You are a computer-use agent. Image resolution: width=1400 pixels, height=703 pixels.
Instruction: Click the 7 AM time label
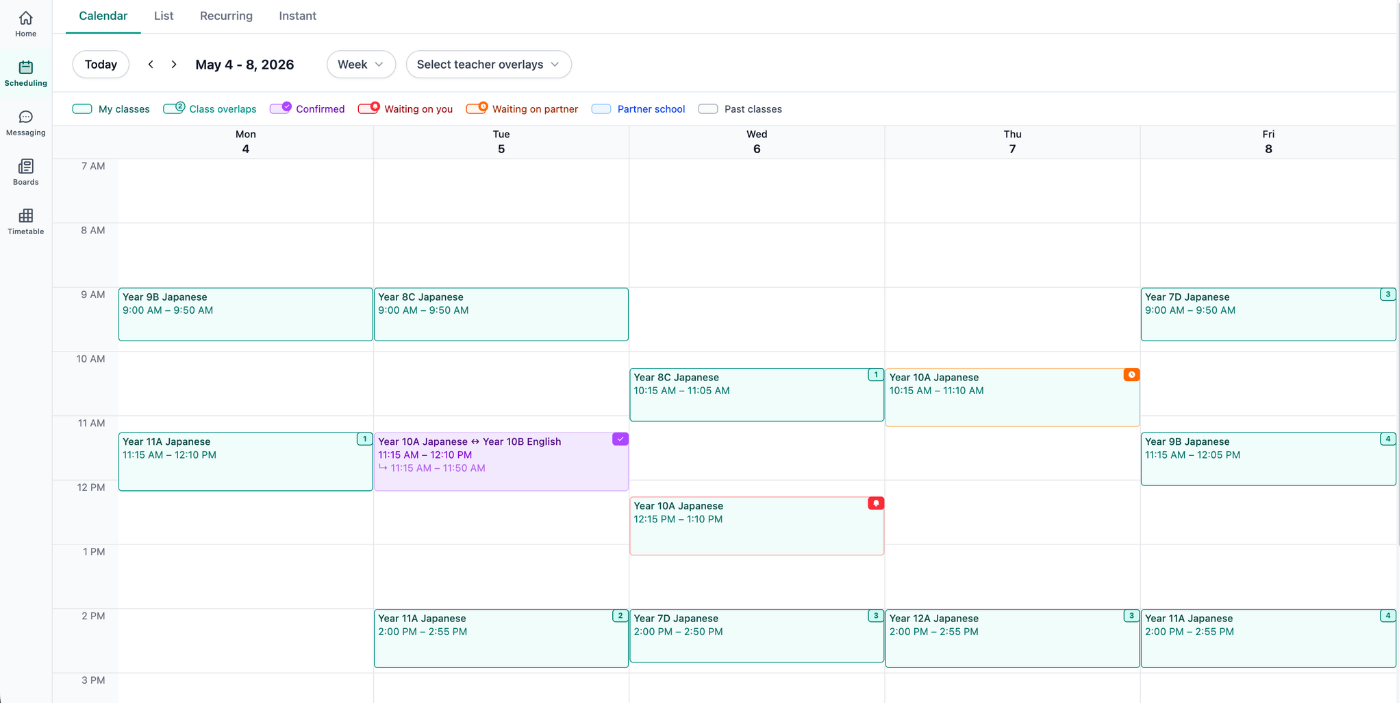pos(93,166)
